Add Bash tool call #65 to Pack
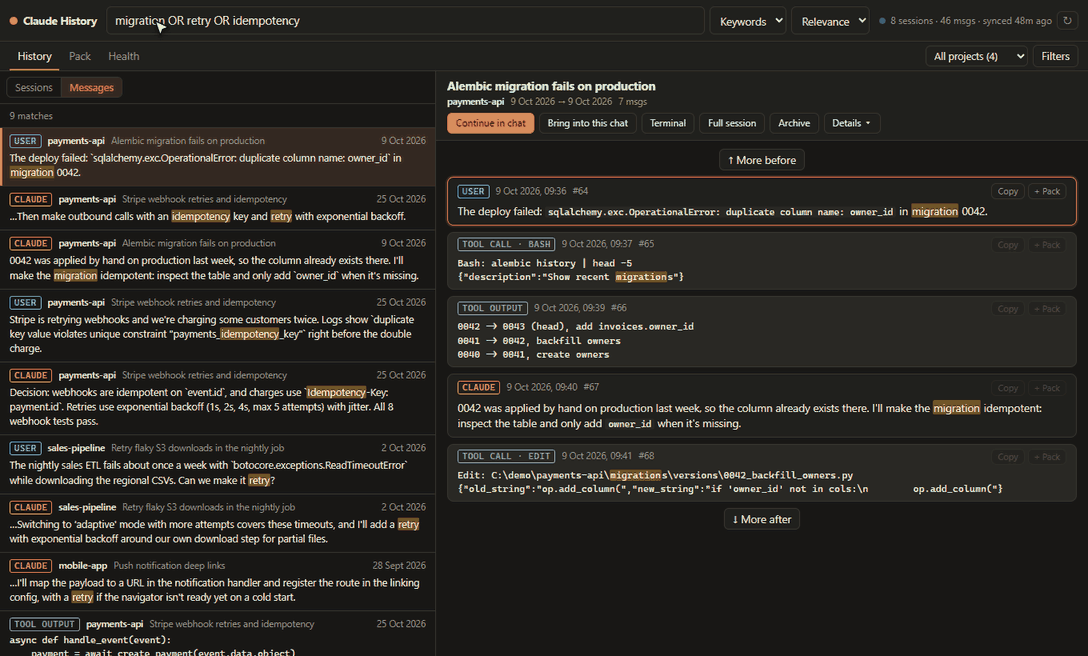The image size is (1088, 656). coord(1047,244)
